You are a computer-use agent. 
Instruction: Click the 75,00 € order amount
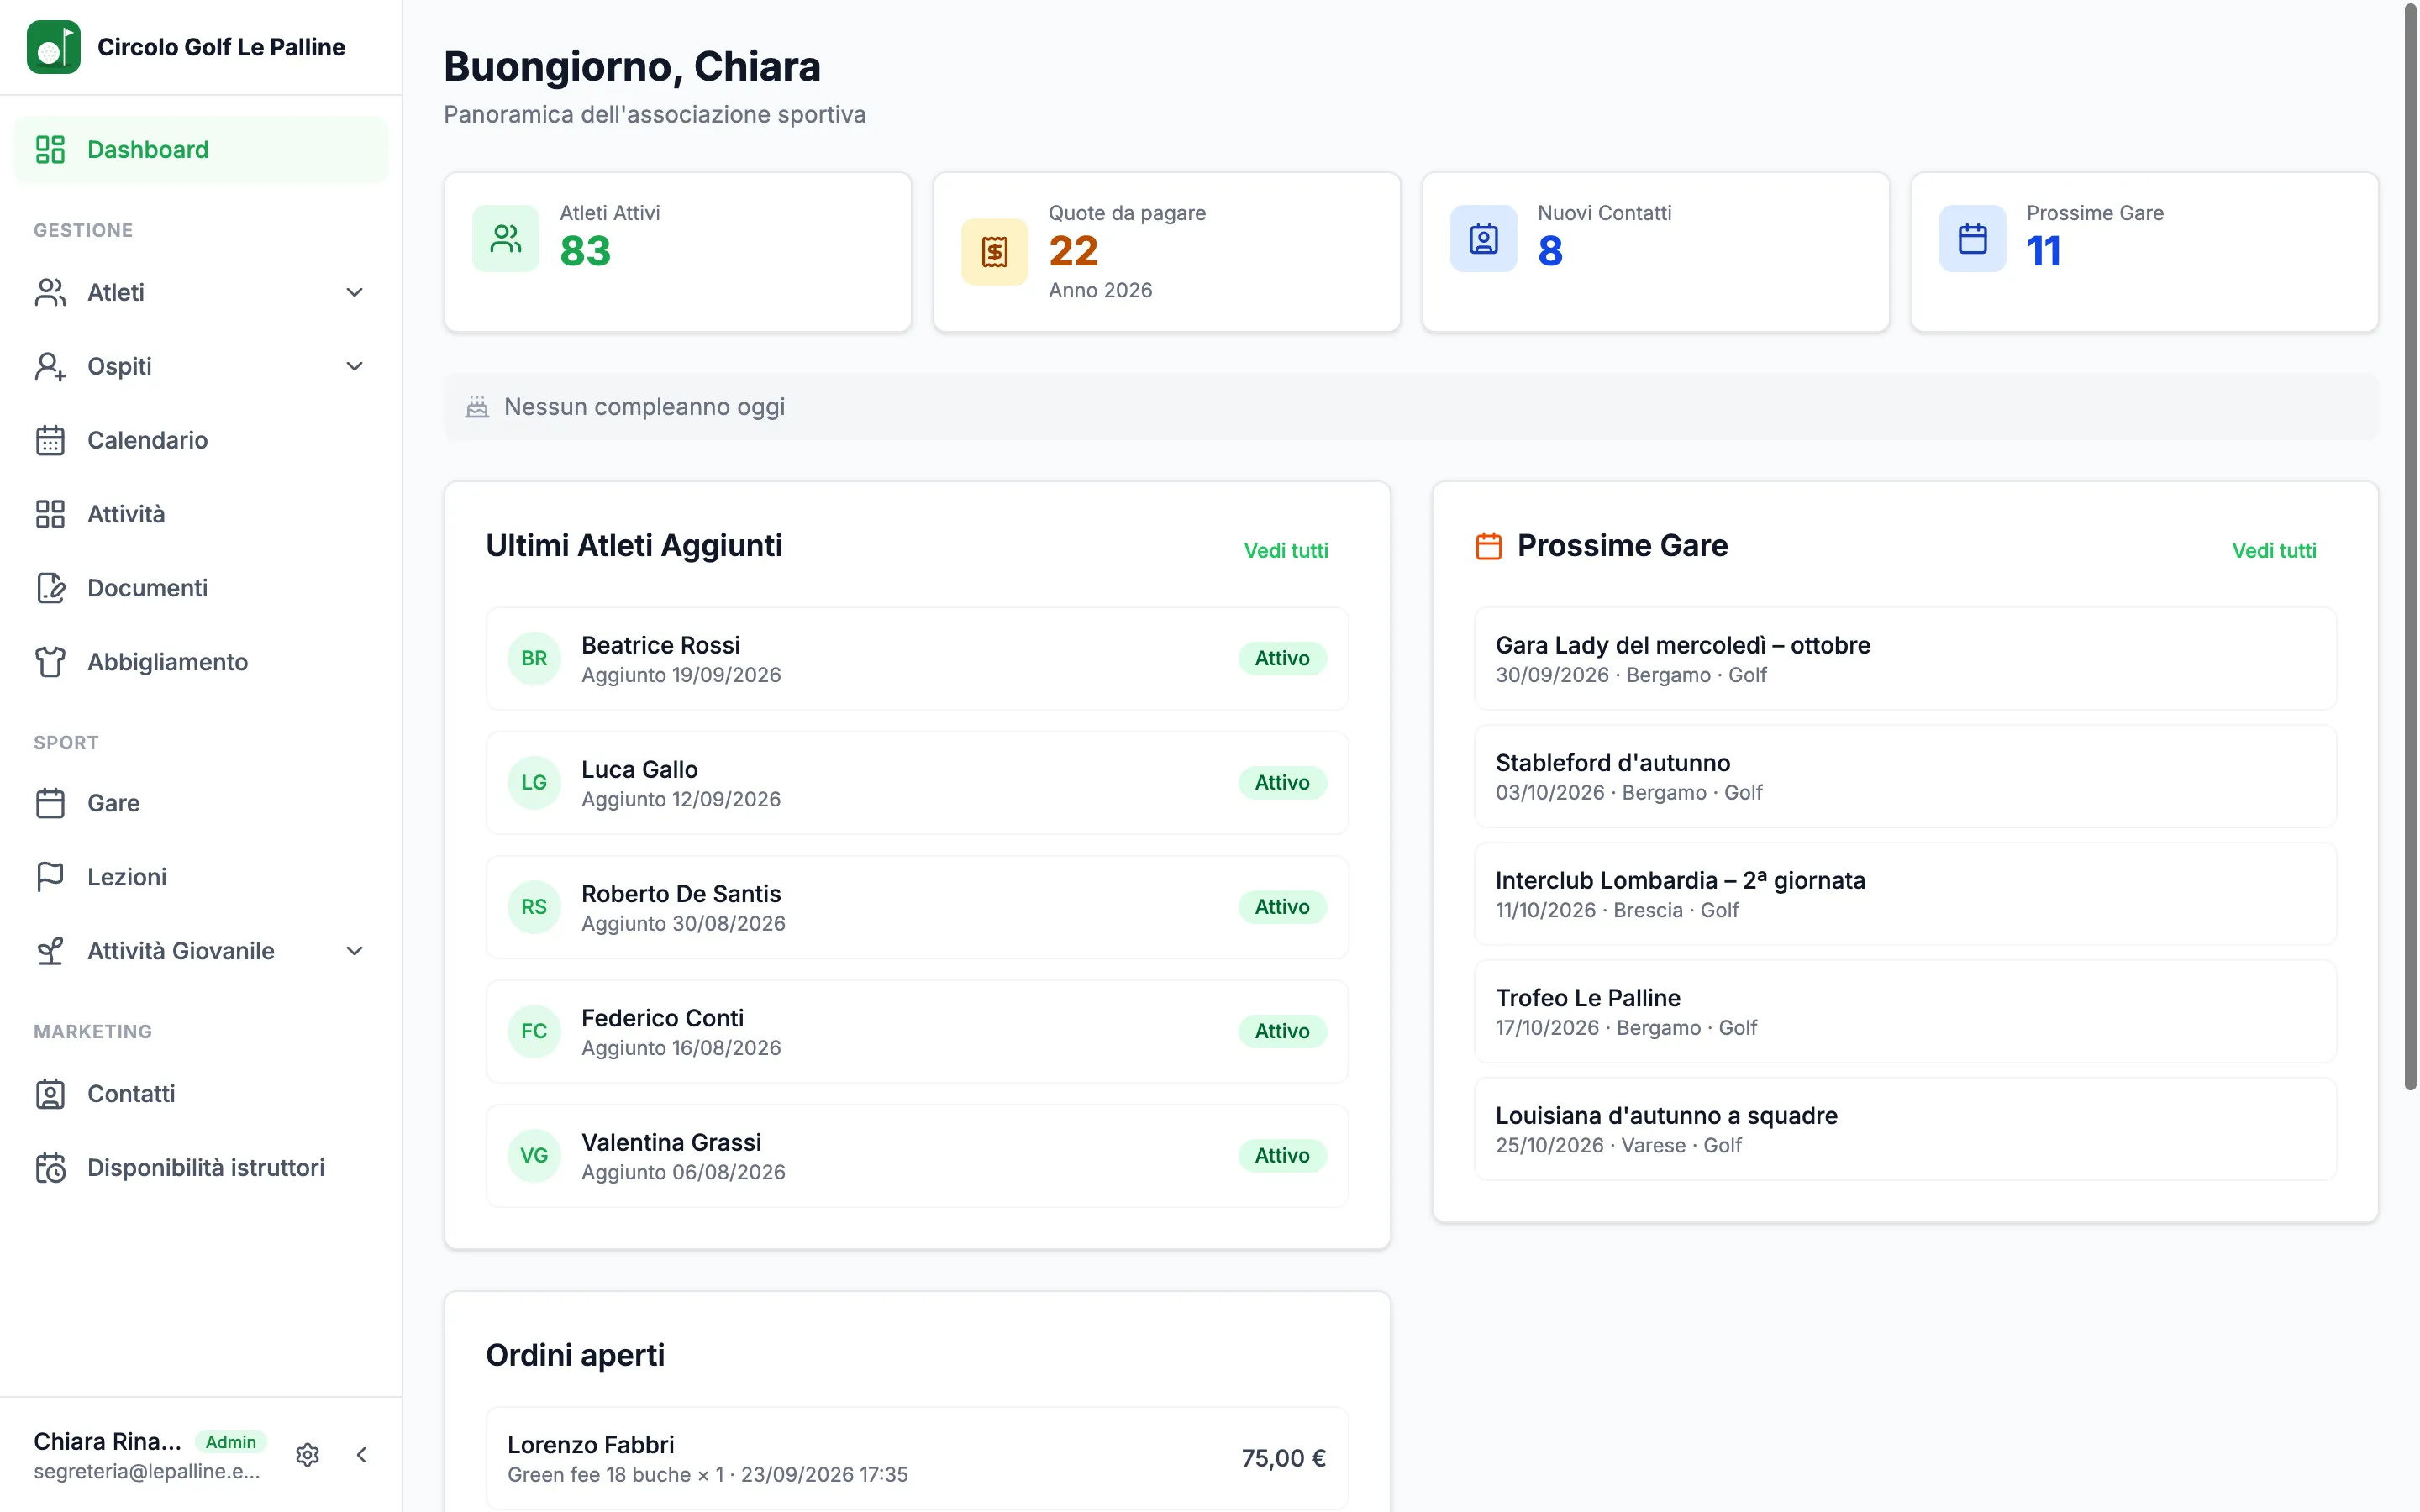tap(1283, 1458)
